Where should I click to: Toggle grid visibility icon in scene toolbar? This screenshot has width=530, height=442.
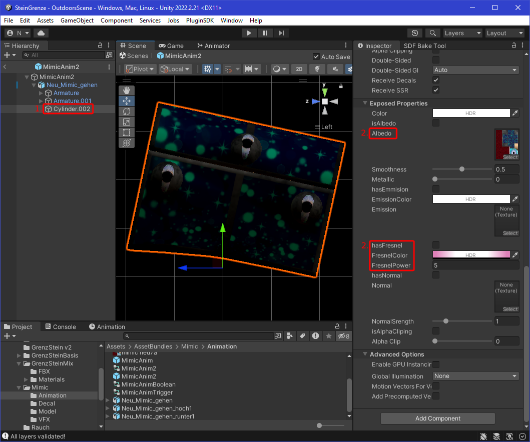click(x=208, y=69)
